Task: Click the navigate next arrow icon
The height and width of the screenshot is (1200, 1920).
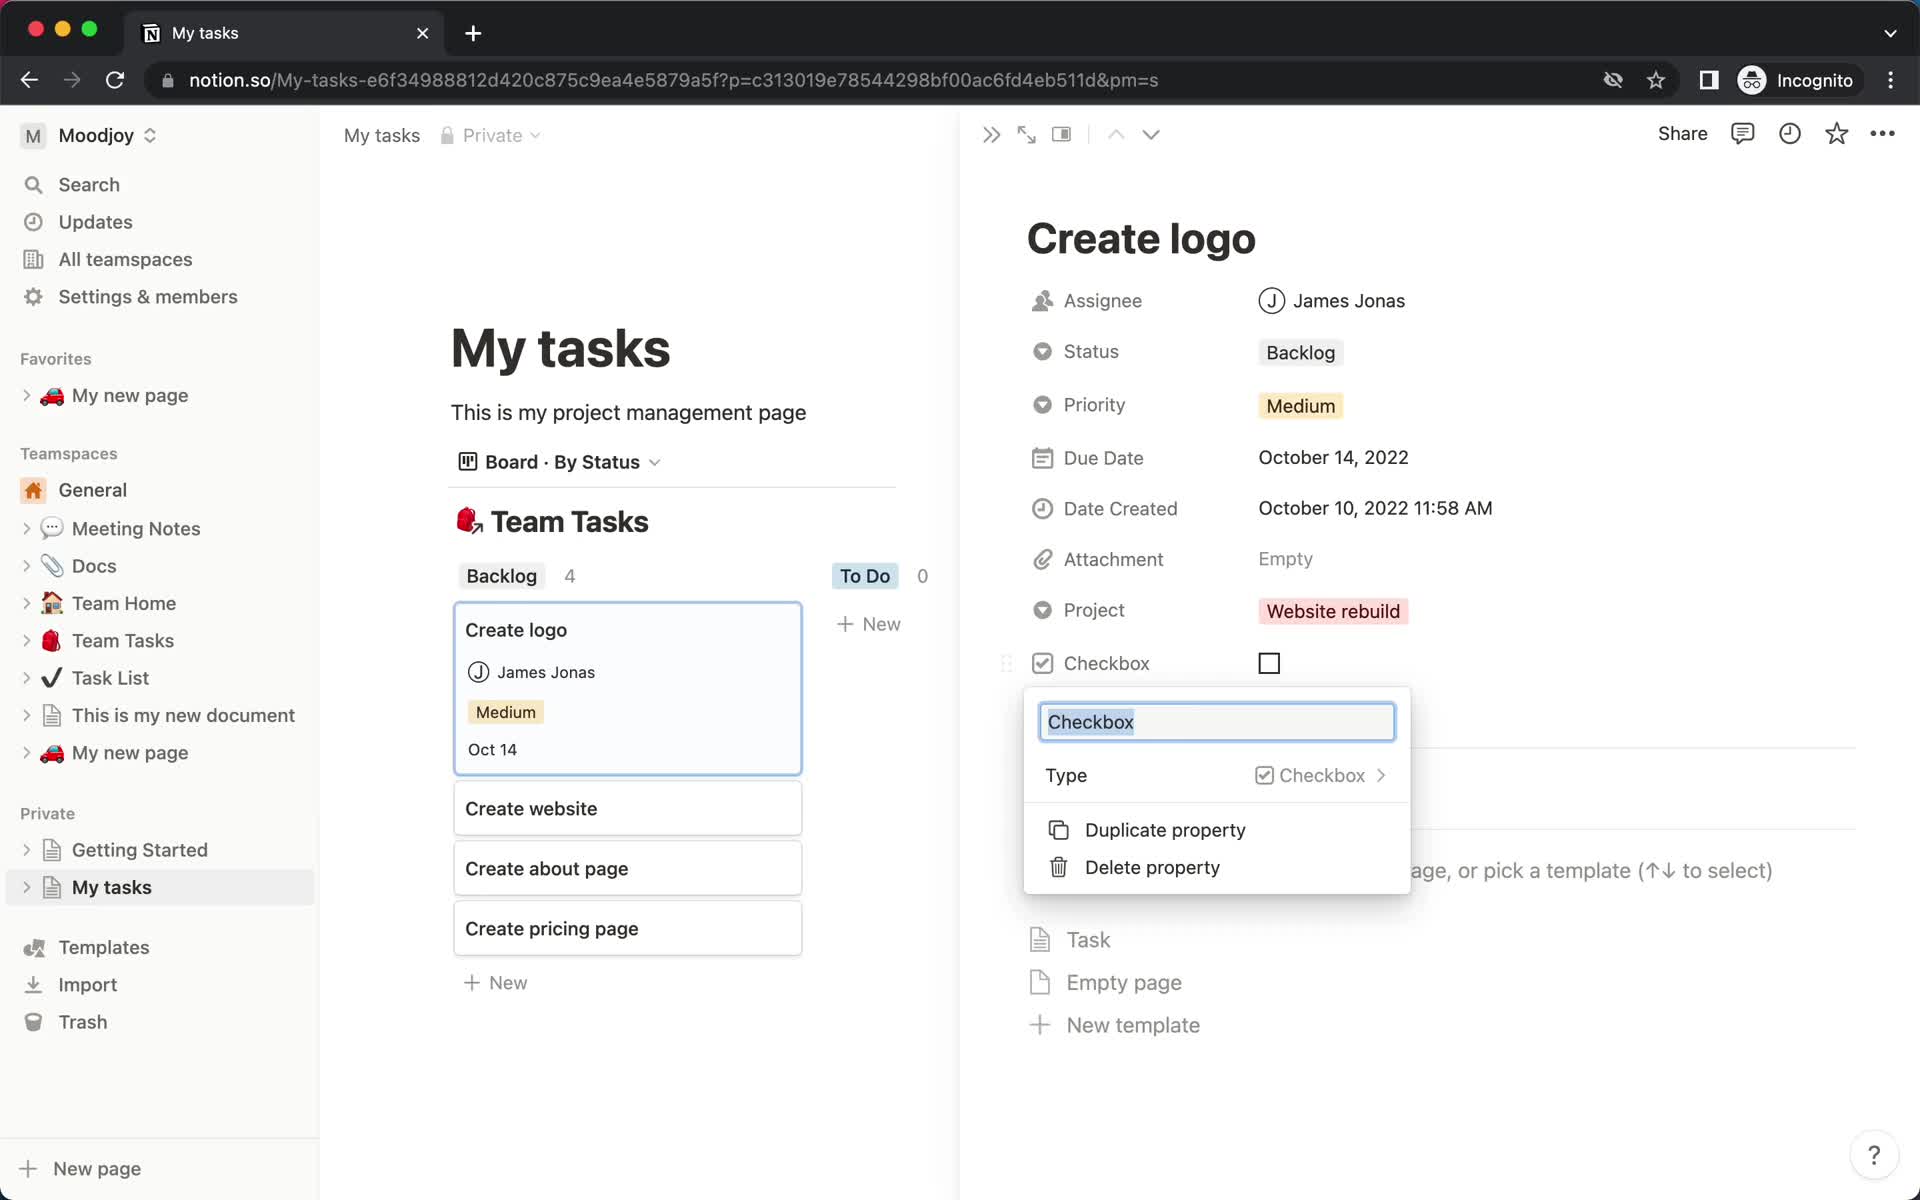Action: click(1151, 134)
